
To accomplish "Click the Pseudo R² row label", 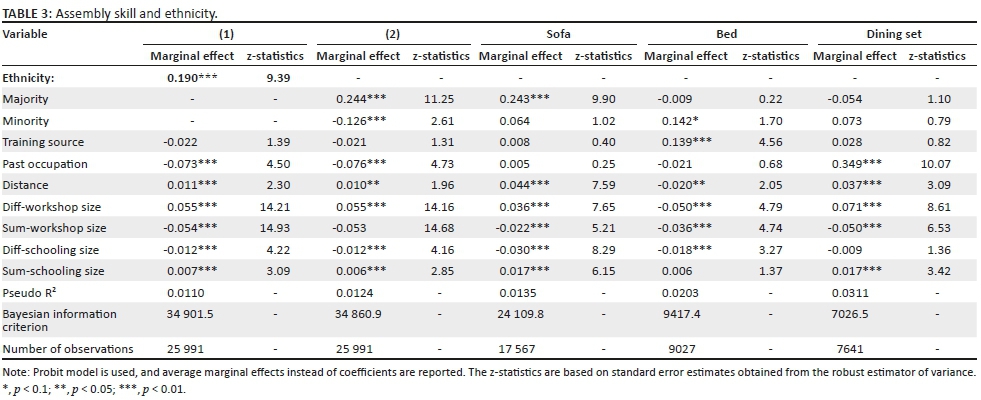I will (31, 292).
